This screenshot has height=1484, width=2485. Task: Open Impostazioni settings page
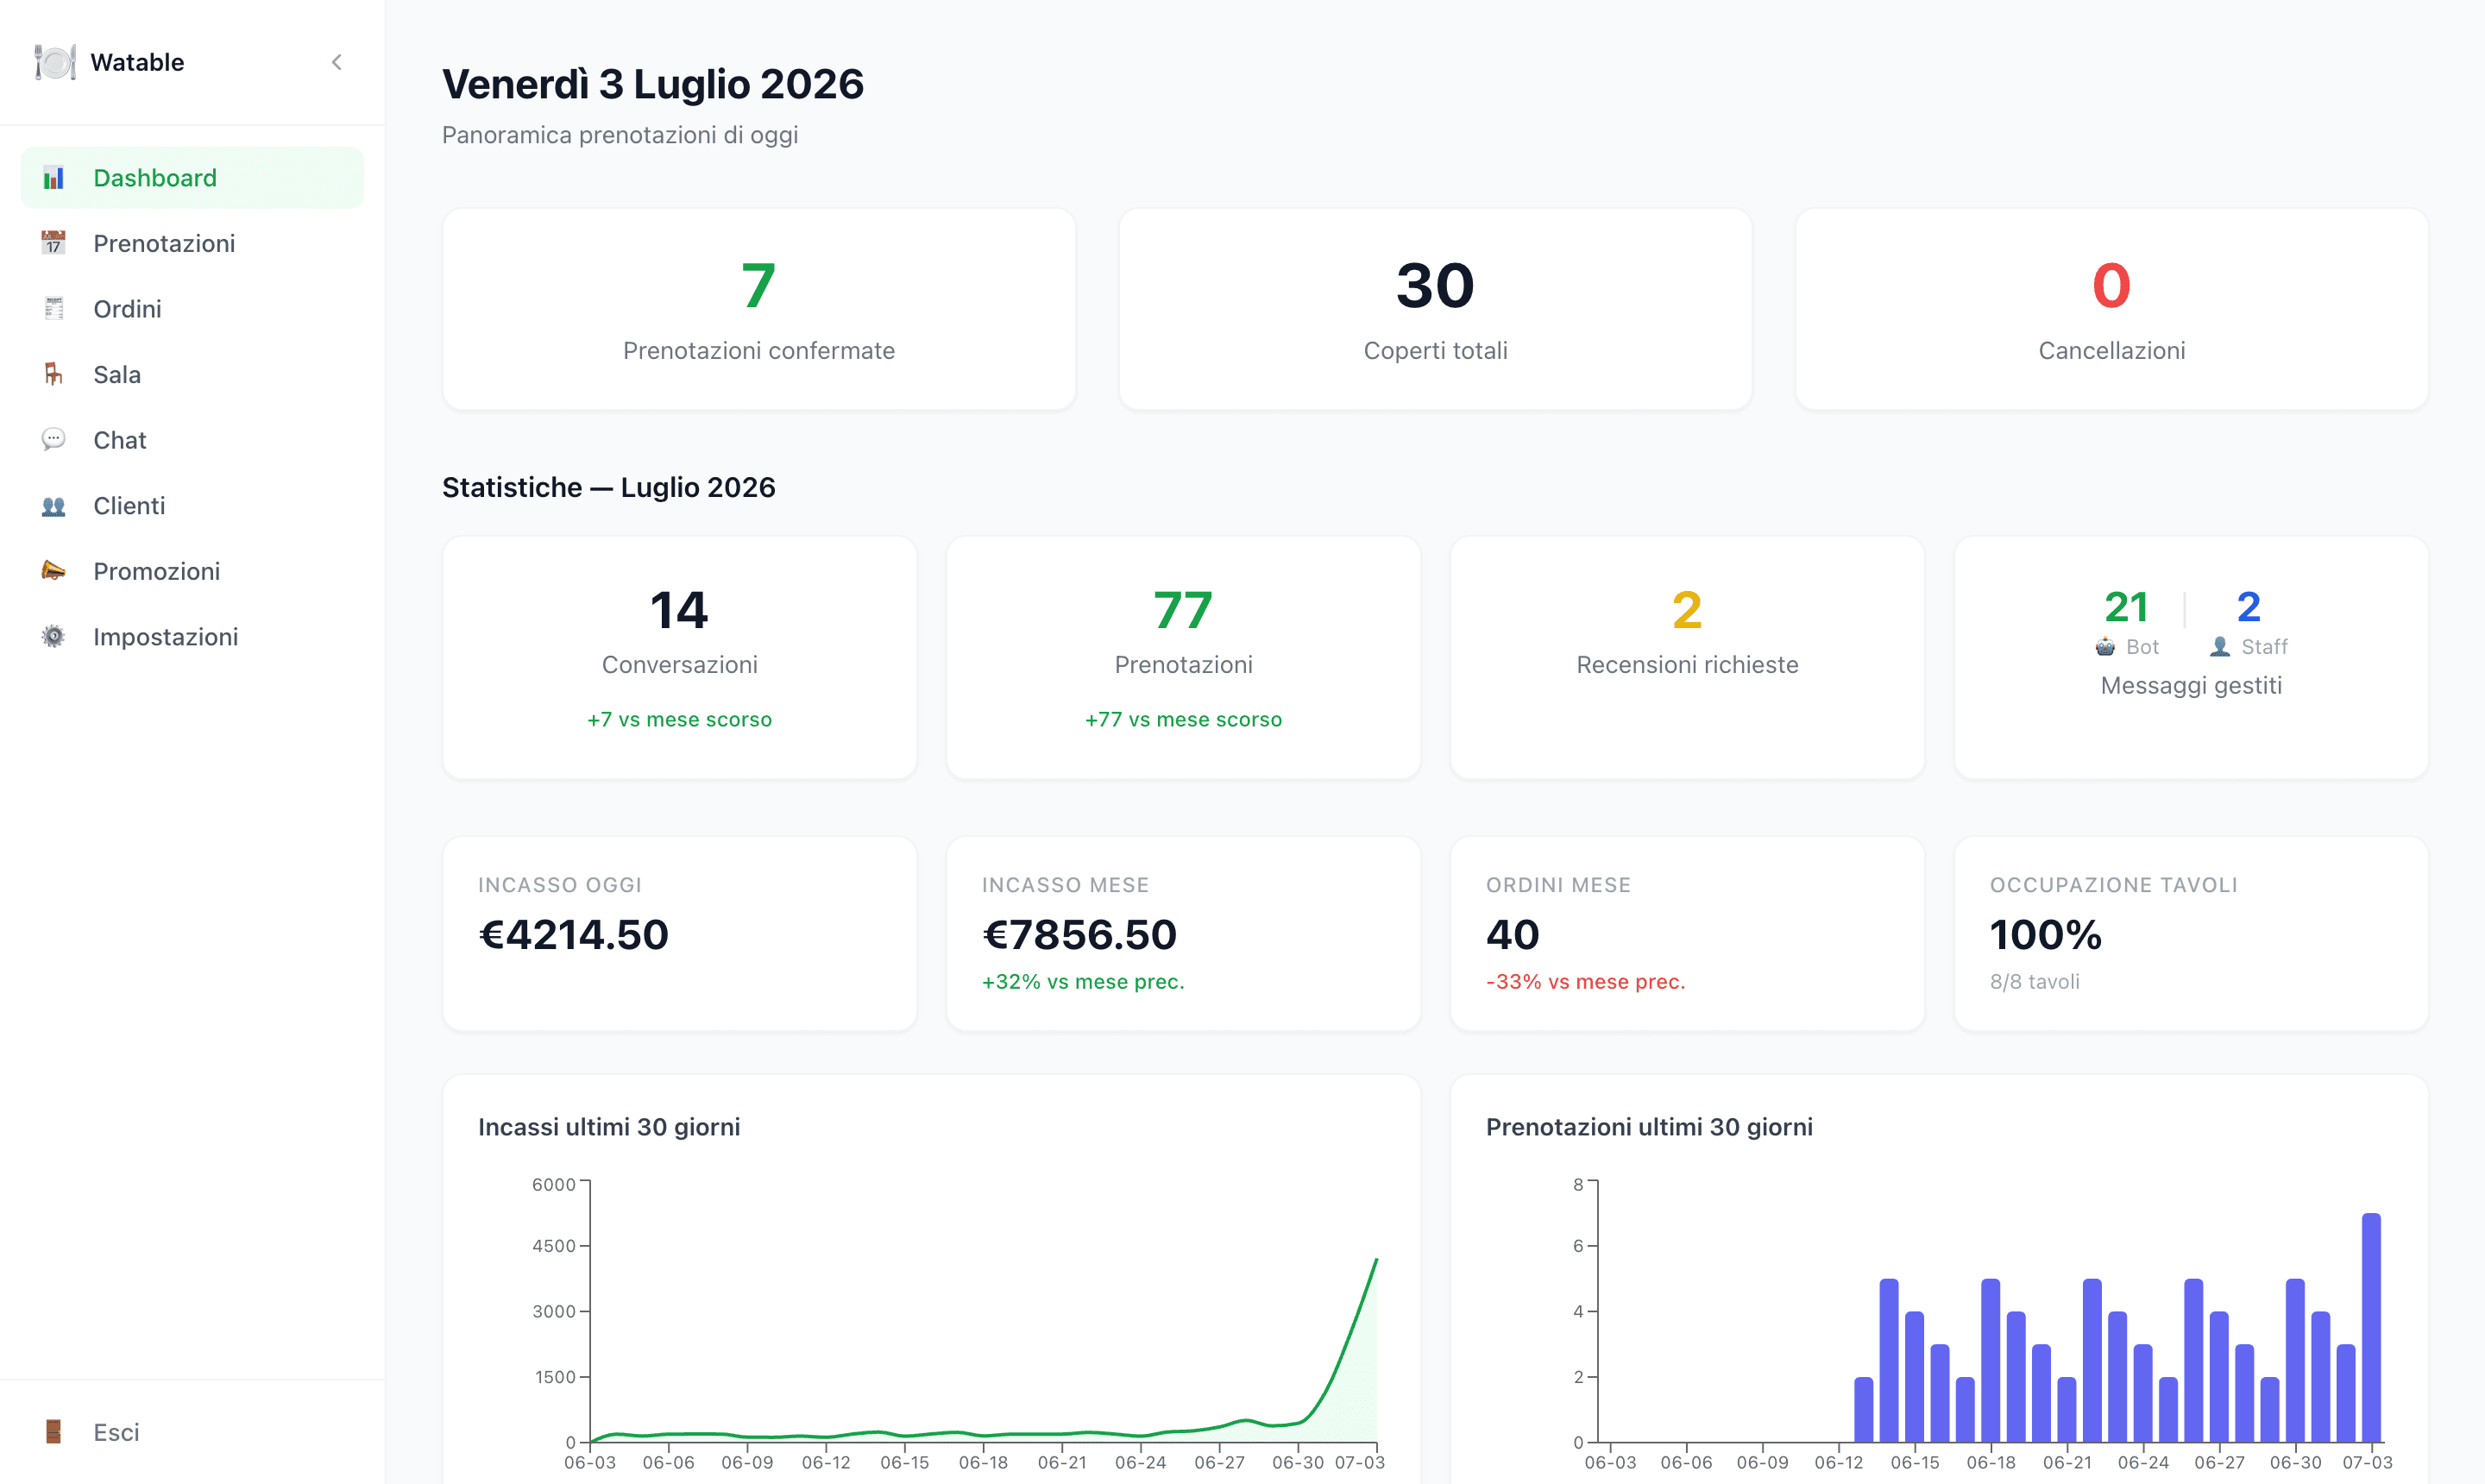tap(192, 637)
